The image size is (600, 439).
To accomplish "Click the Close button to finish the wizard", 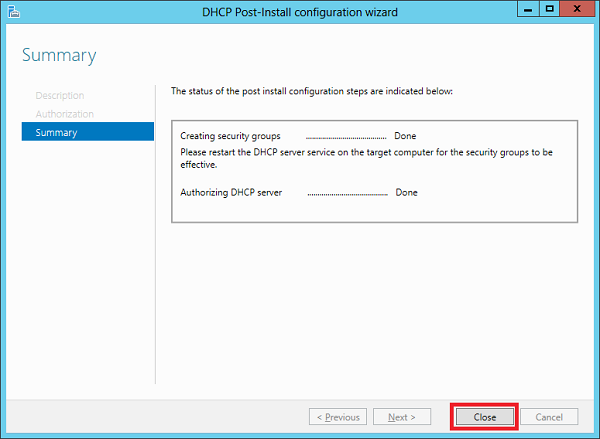I will point(485,416).
